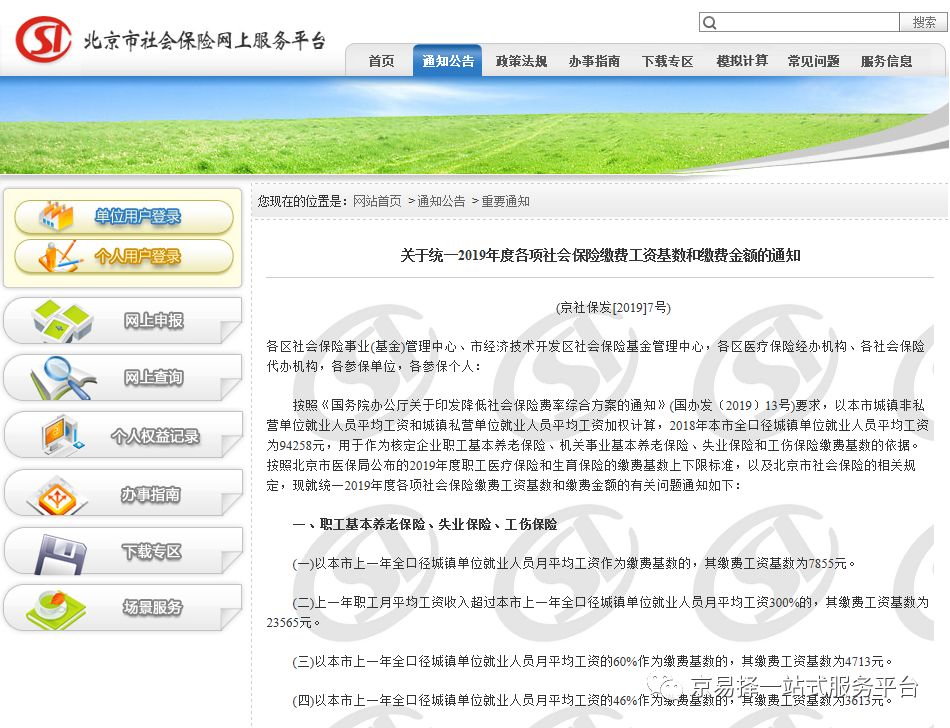Click the red SI logo icon
Image resolution: width=950 pixels, height=728 pixels.
tap(43, 39)
